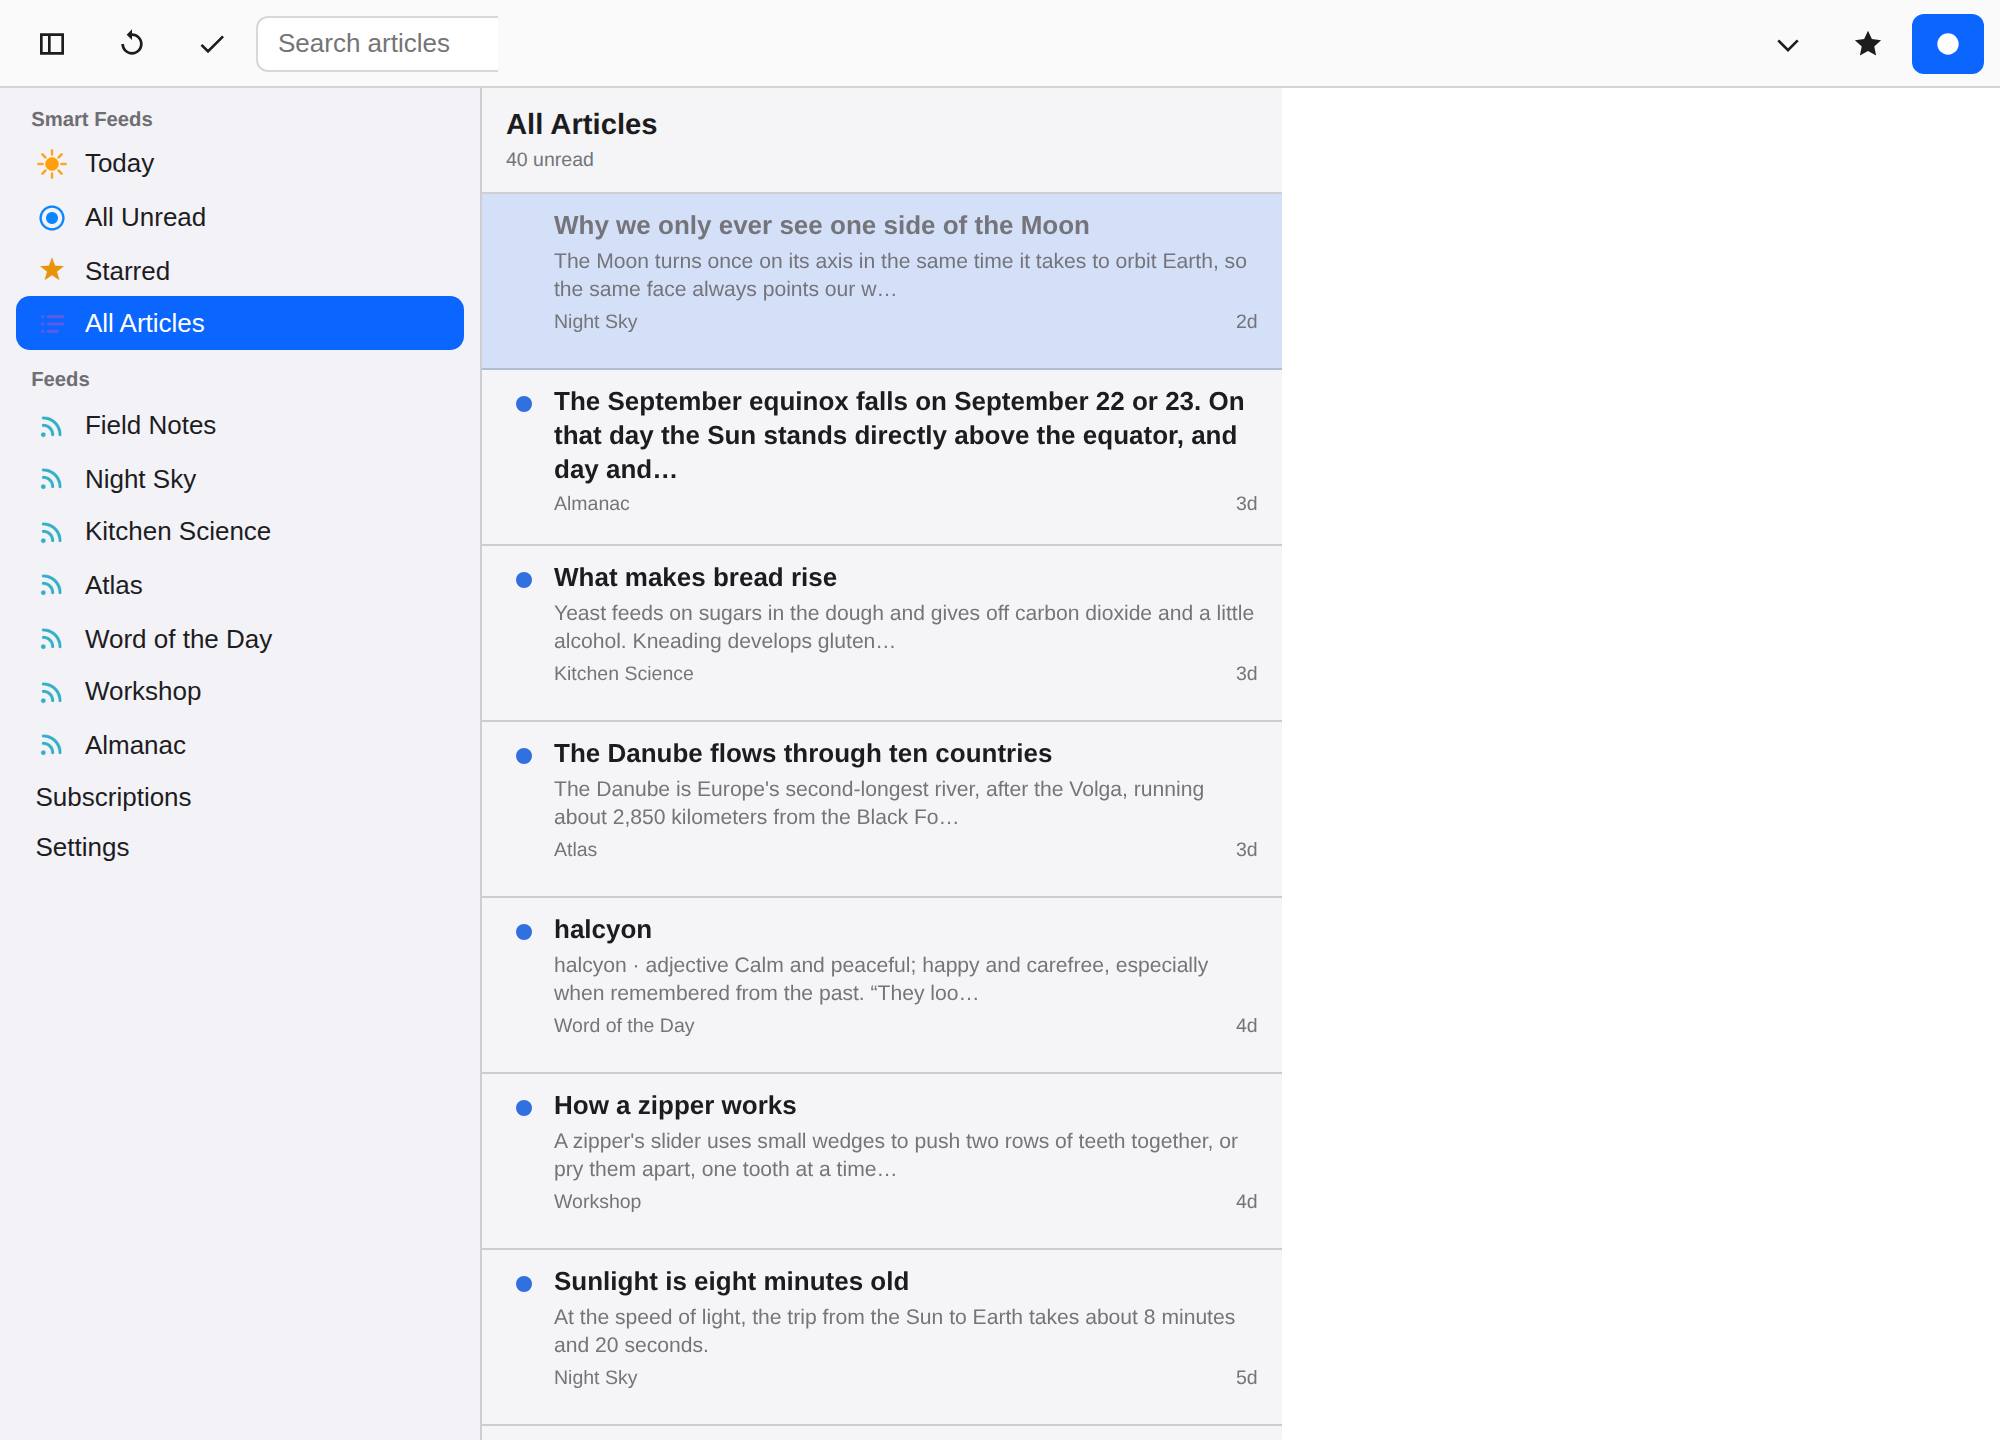2000x1440 pixels.
Task: Click the Atlas feed icon
Action: (x=52, y=586)
